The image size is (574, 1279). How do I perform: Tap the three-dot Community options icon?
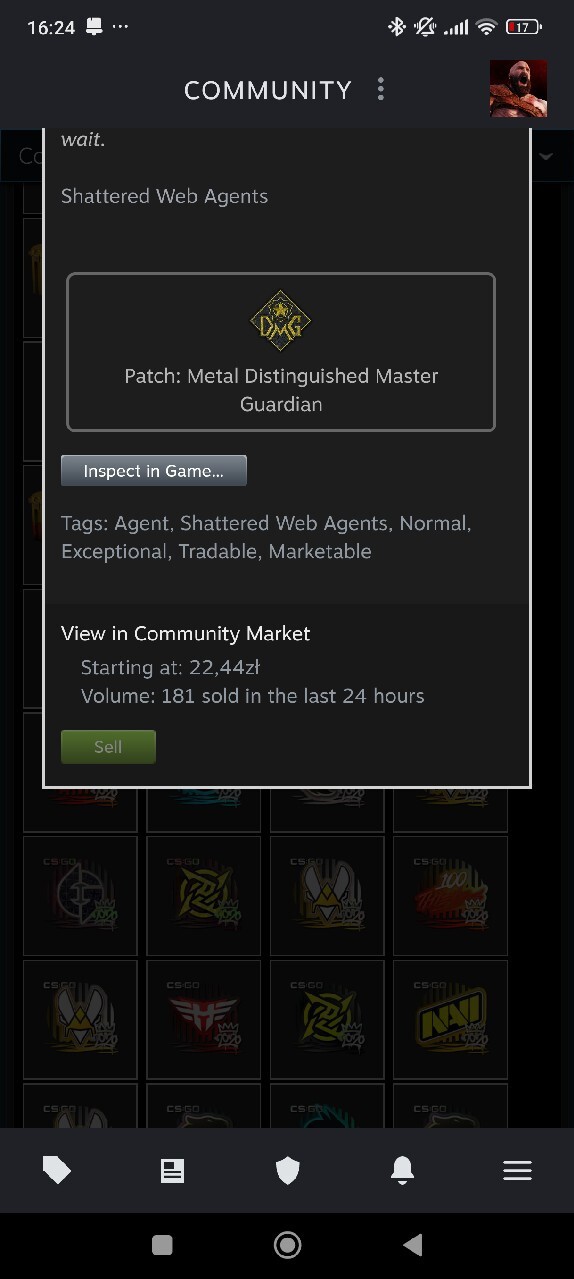click(x=381, y=89)
